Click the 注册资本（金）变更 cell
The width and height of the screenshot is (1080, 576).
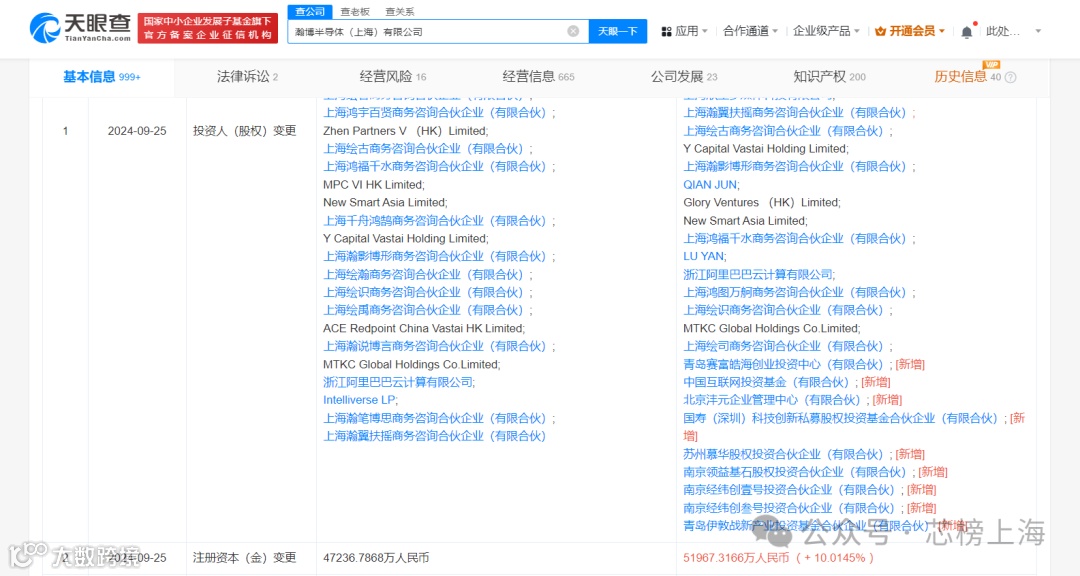[x=245, y=558]
